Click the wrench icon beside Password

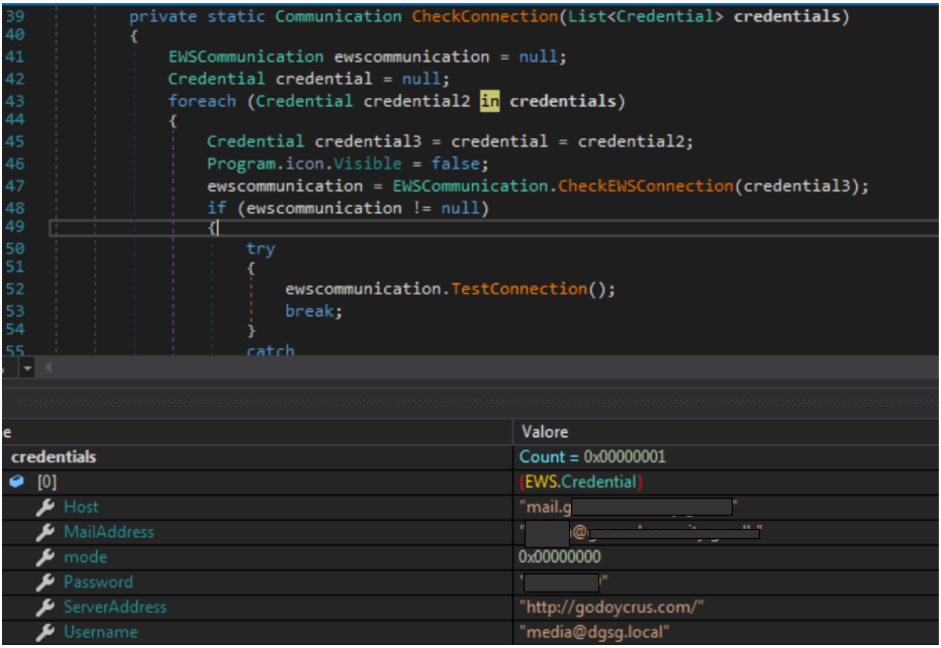(45, 583)
